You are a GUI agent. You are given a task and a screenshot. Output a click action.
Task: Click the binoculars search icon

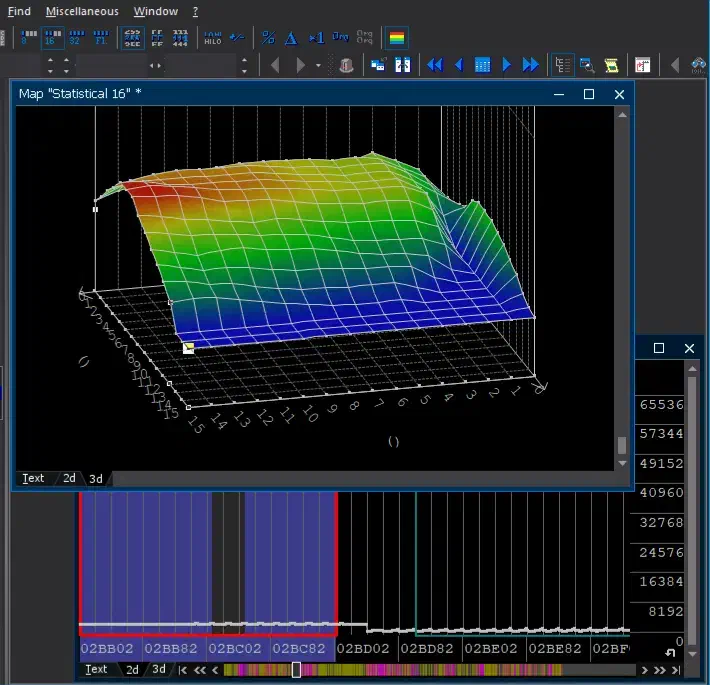pos(698,65)
